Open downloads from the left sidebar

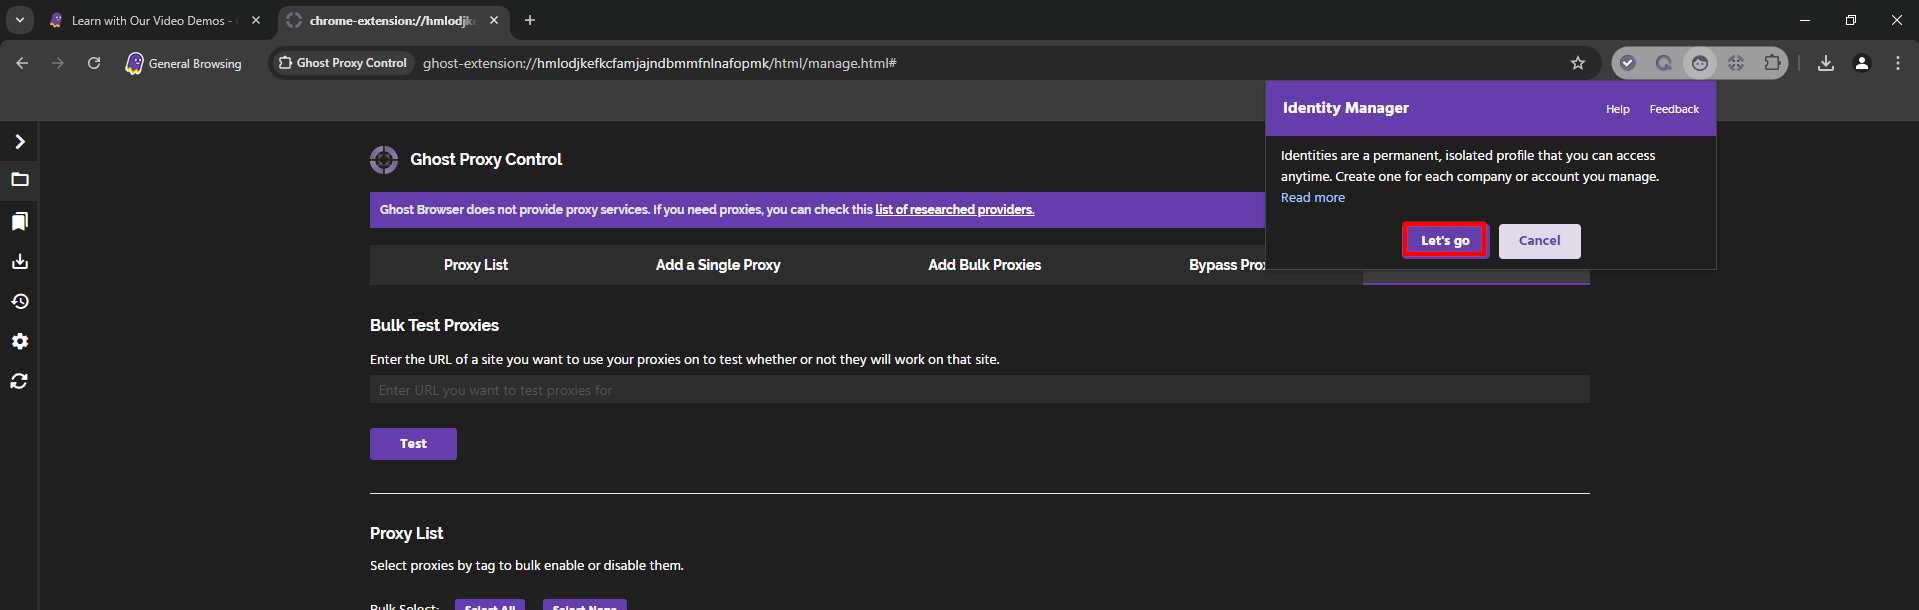(x=19, y=261)
